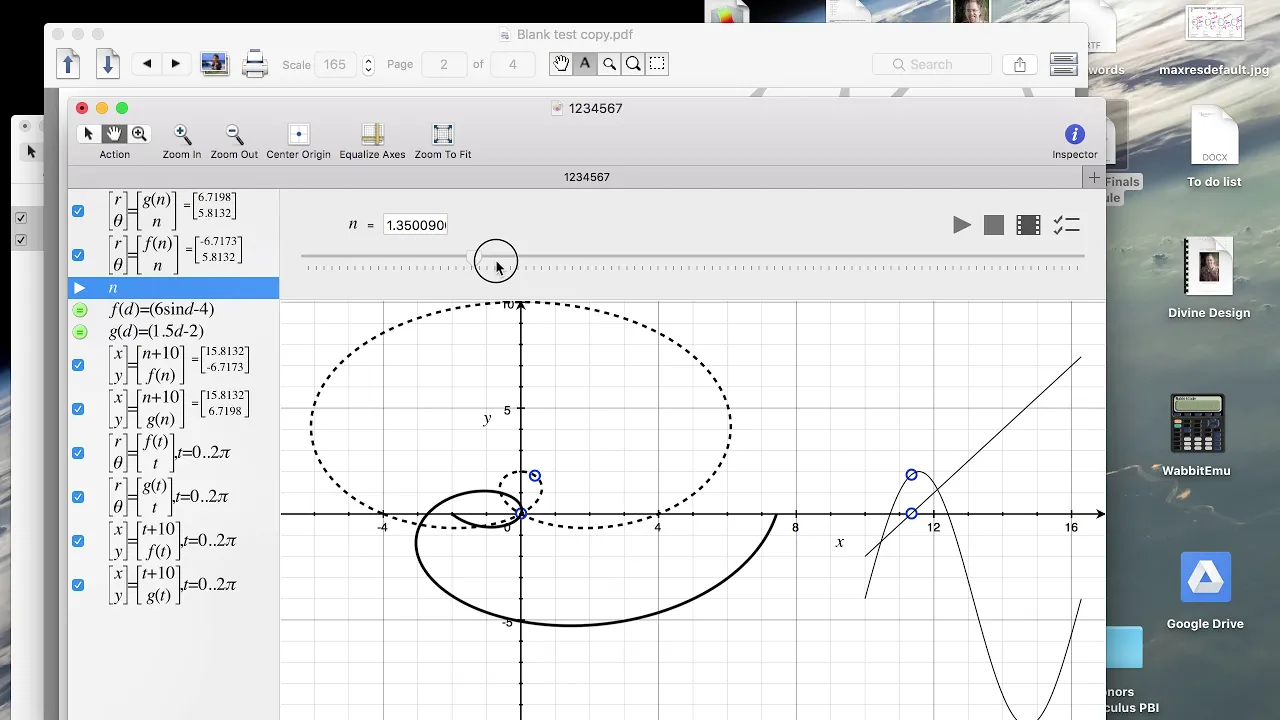
Task: Click the snapshot picture icon in PDF toolbar
Action: click(213, 64)
